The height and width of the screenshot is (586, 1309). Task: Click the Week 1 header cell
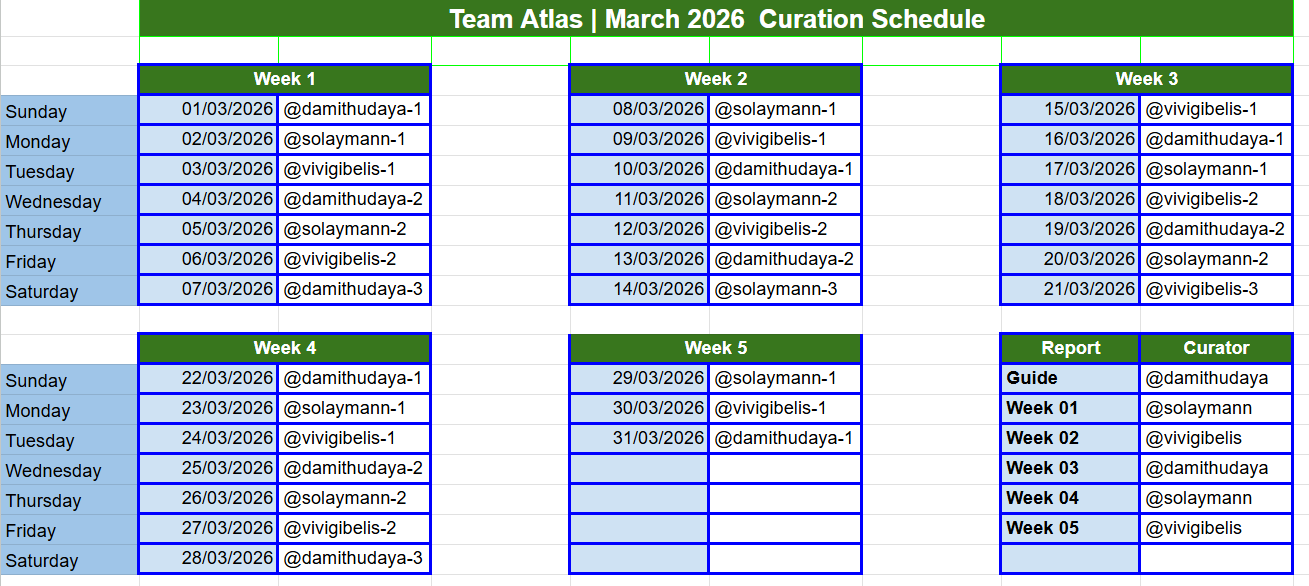(284, 79)
